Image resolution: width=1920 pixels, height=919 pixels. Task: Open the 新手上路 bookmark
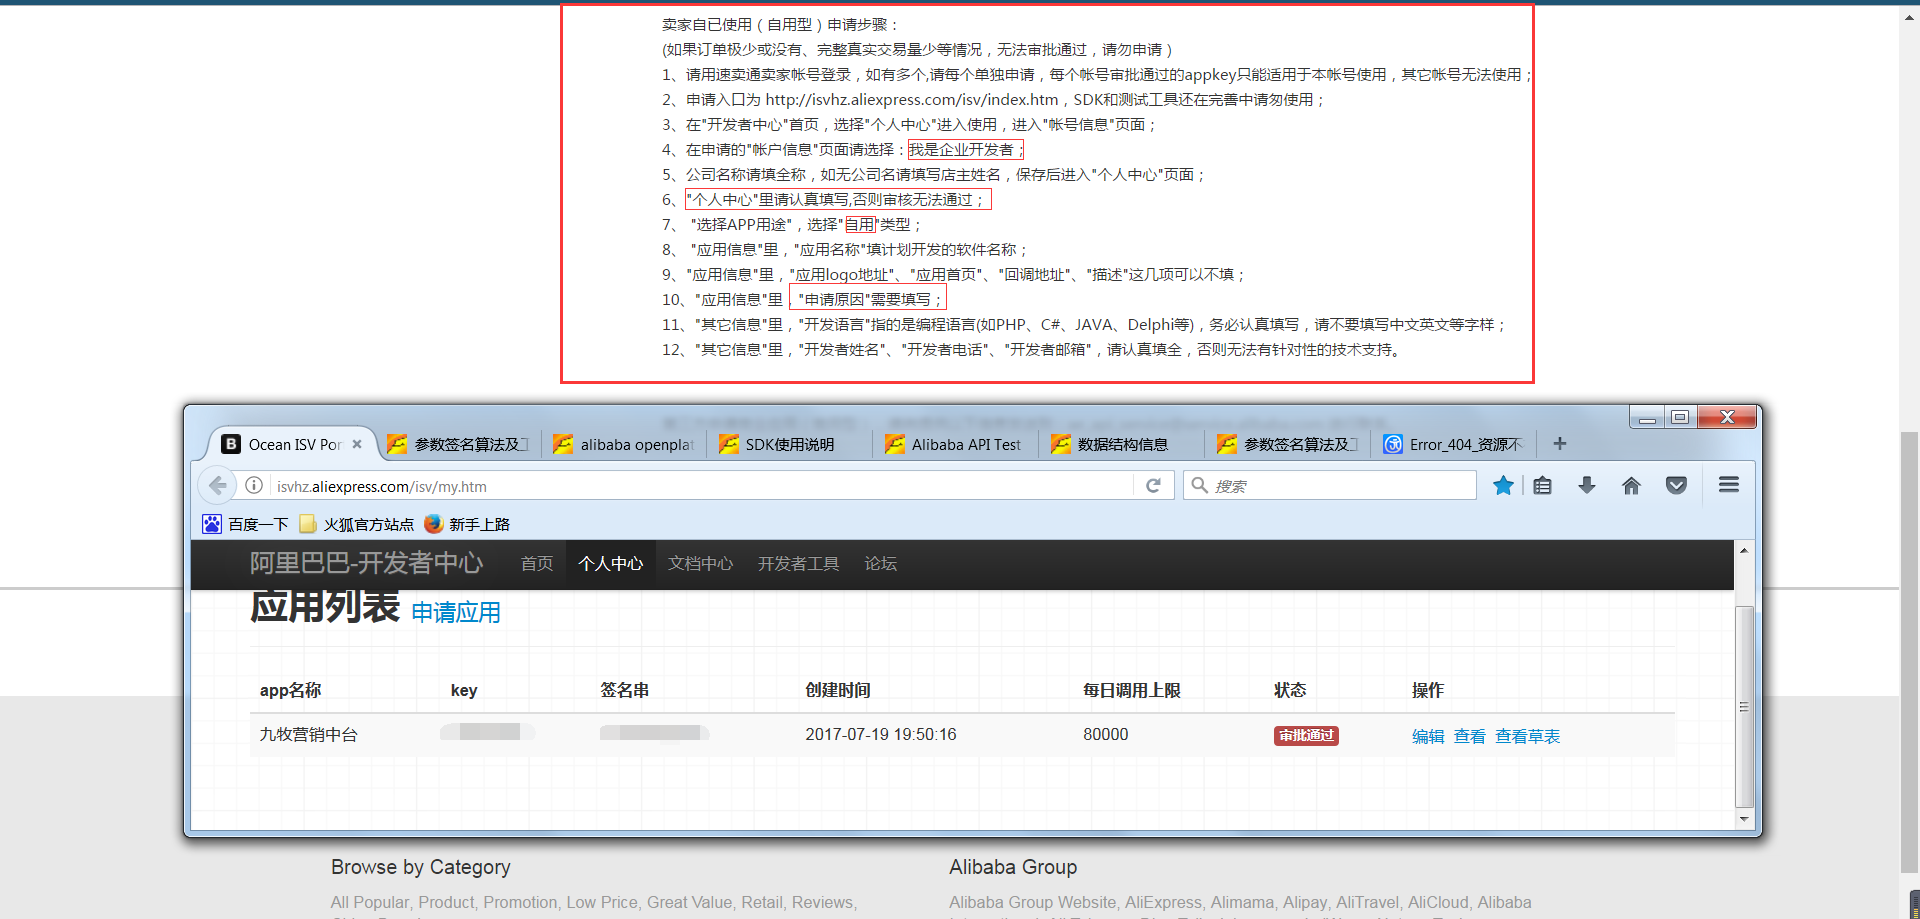click(x=467, y=524)
